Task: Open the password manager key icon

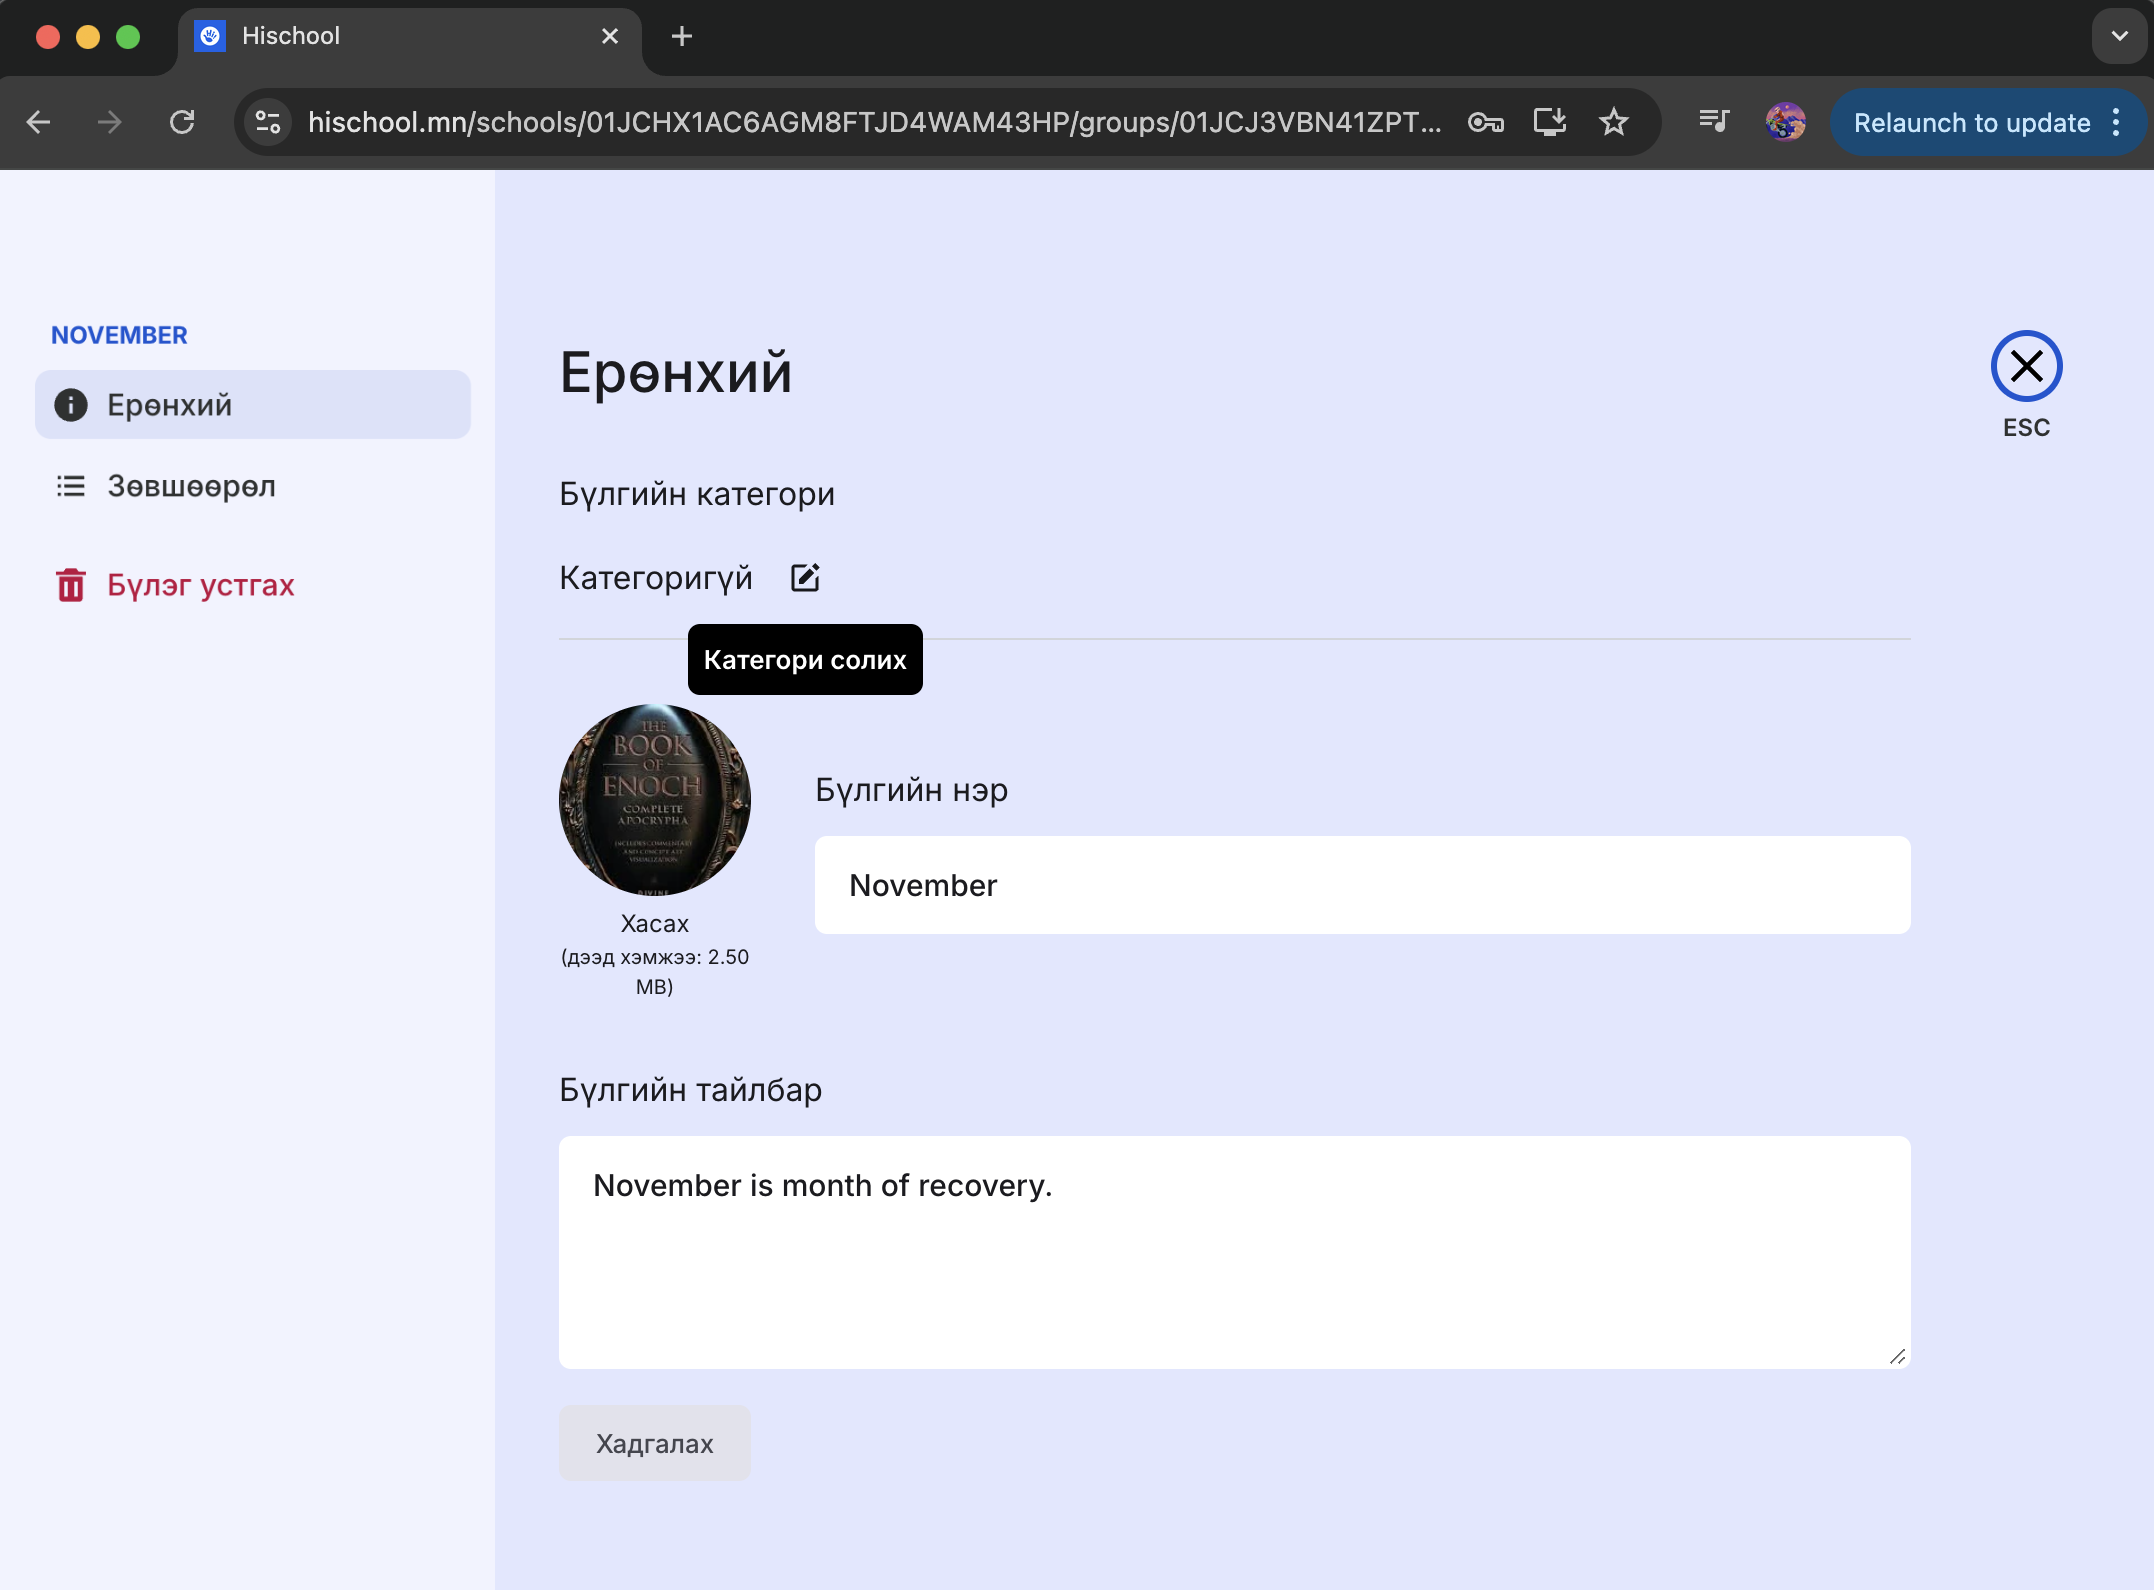Action: tap(1485, 123)
